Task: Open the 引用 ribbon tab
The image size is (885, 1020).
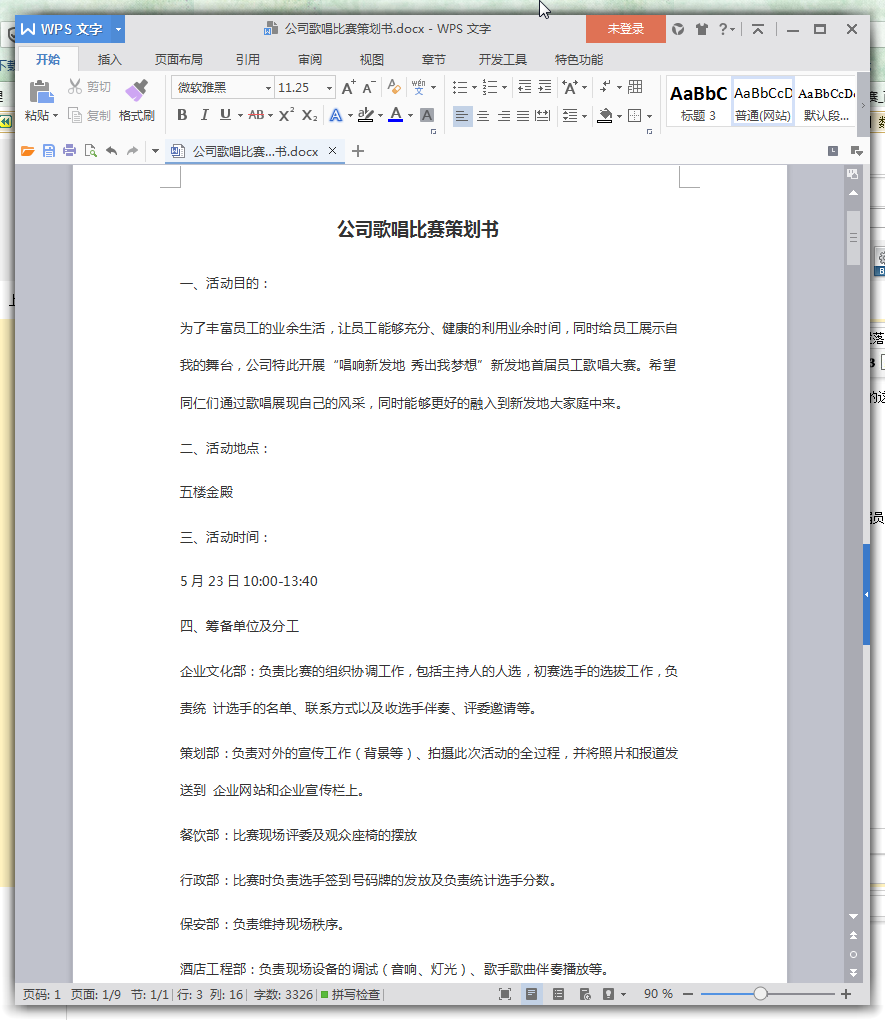Action: [247, 60]
